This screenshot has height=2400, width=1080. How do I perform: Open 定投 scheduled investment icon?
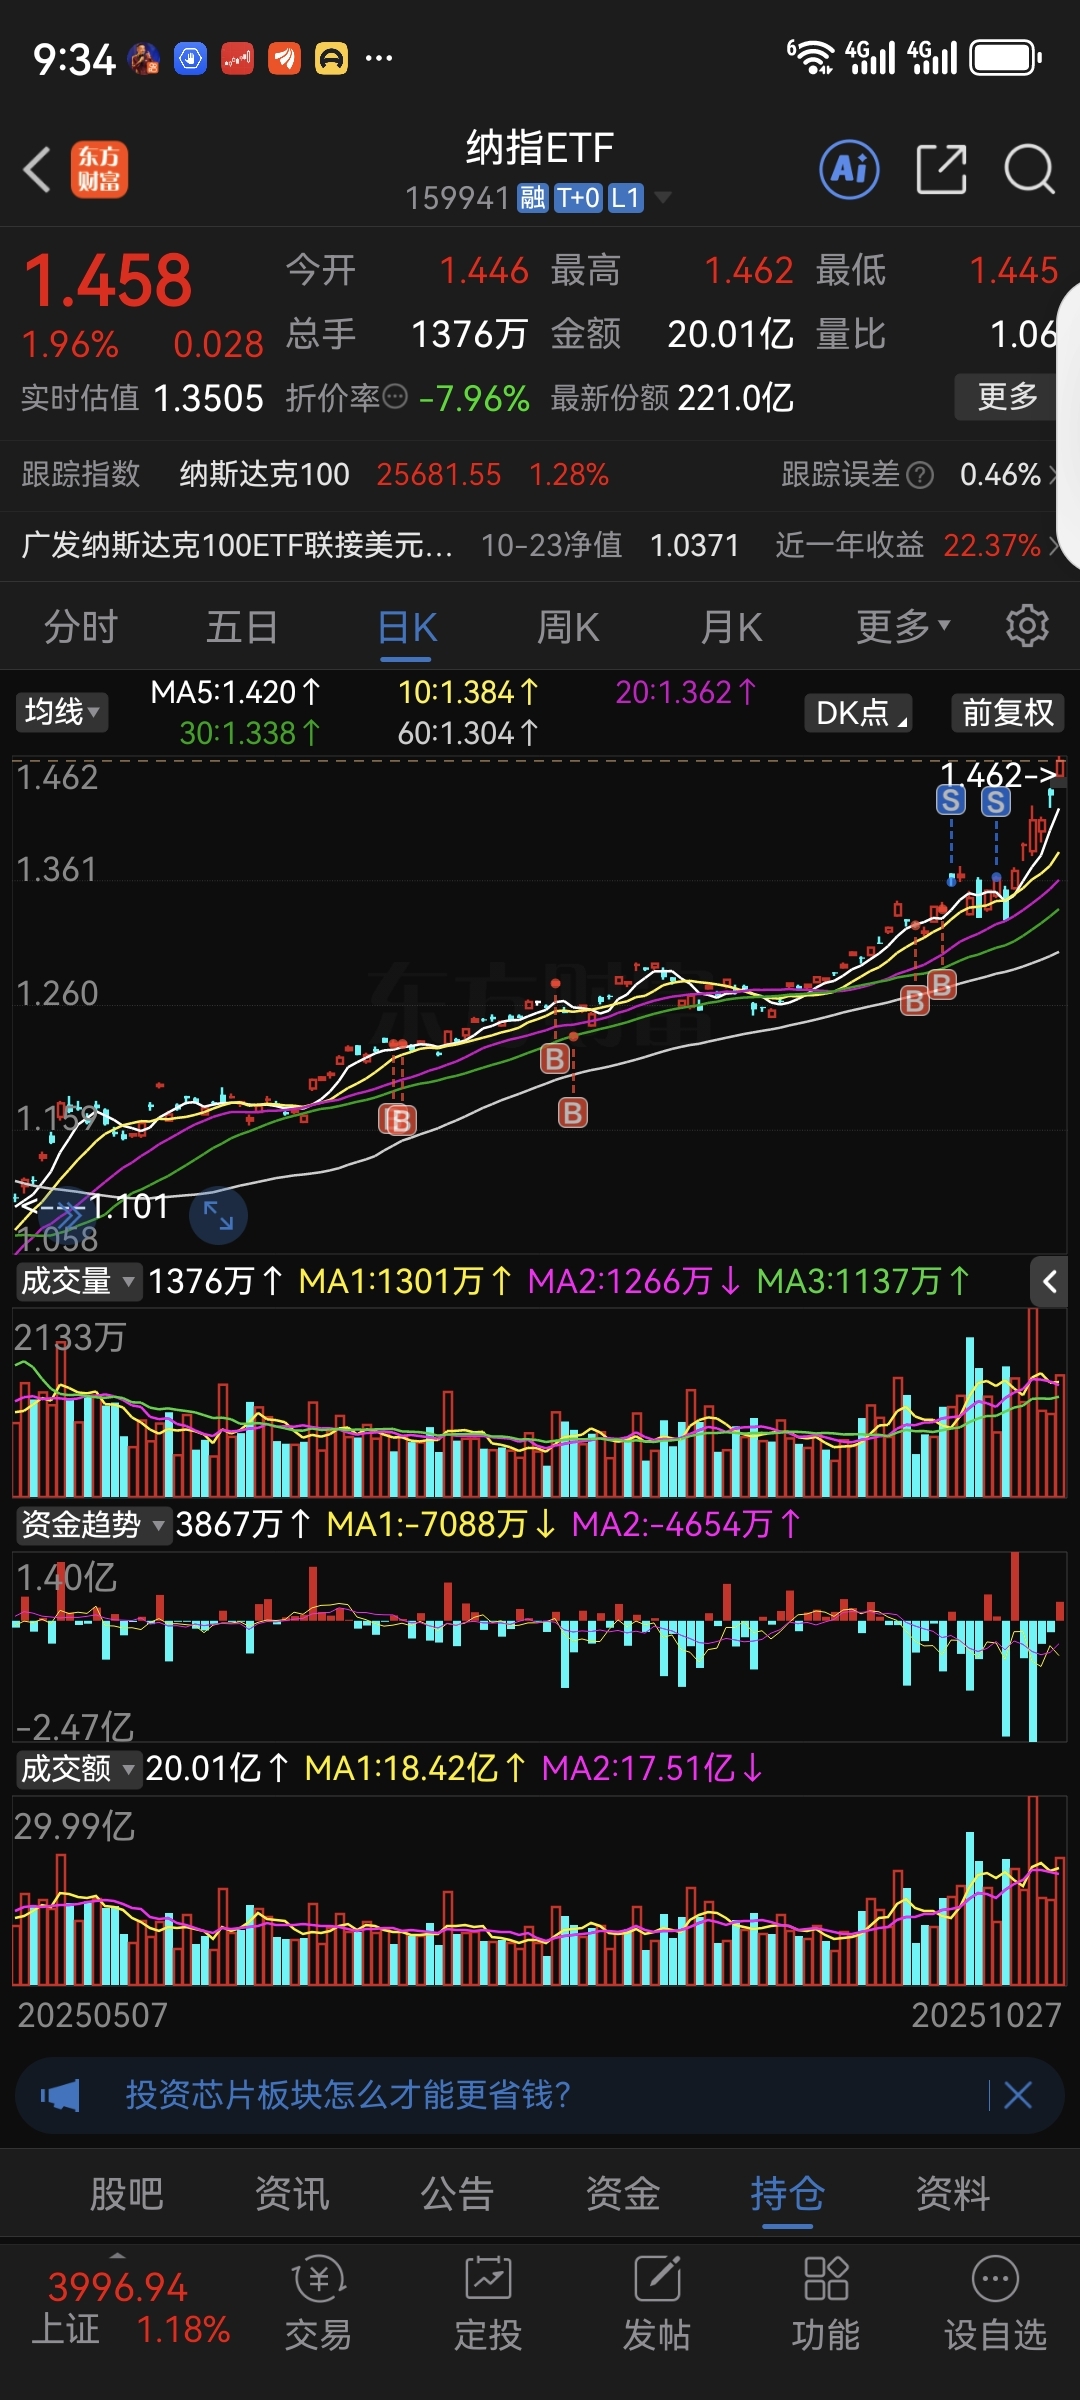pos(488,2304)
